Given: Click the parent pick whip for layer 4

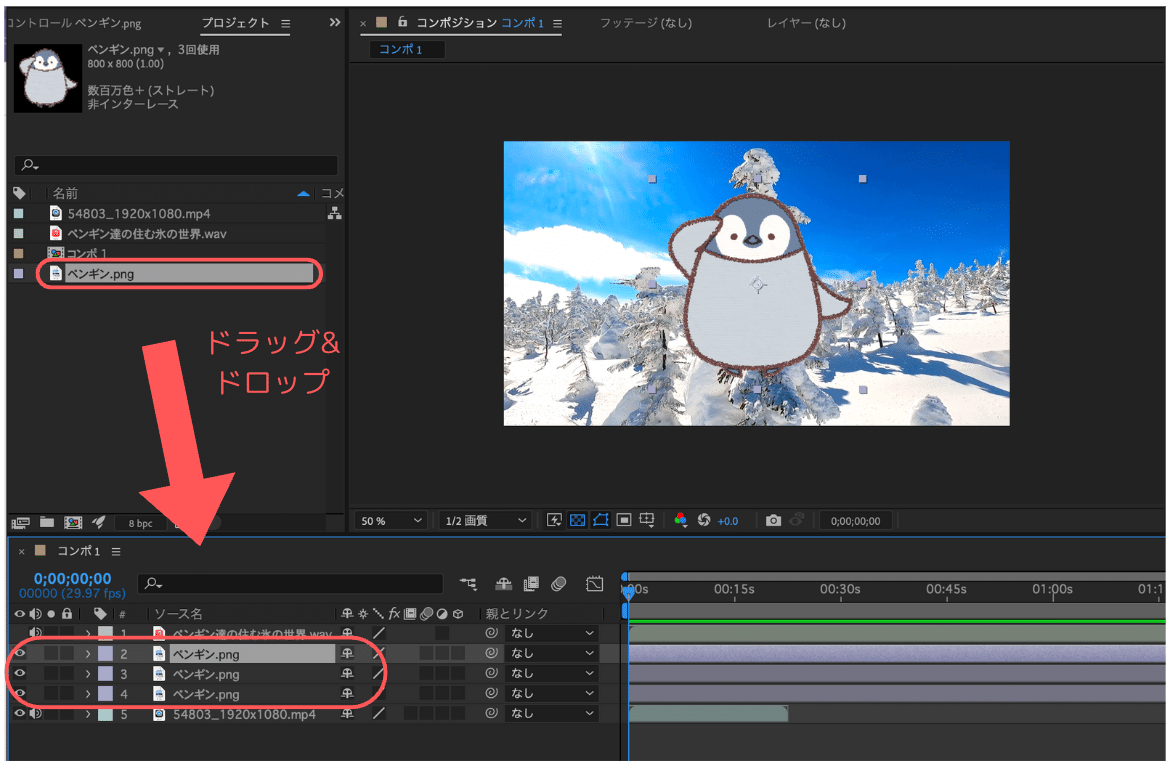Looking at the screenshot, I should [491, 693].
